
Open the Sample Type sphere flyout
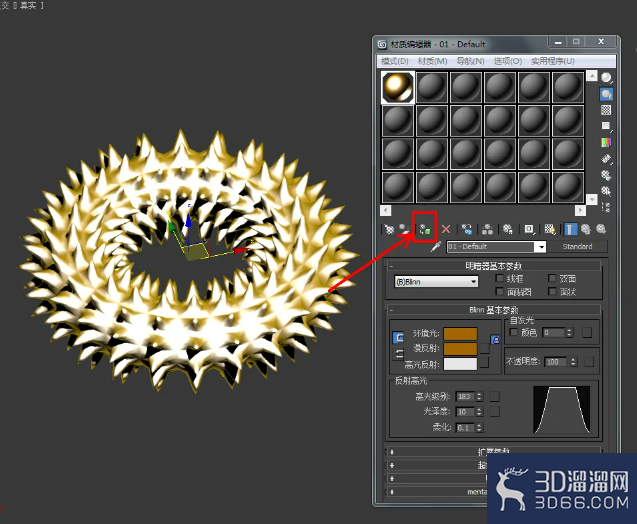pyautogui.click(x=606, y=78)
